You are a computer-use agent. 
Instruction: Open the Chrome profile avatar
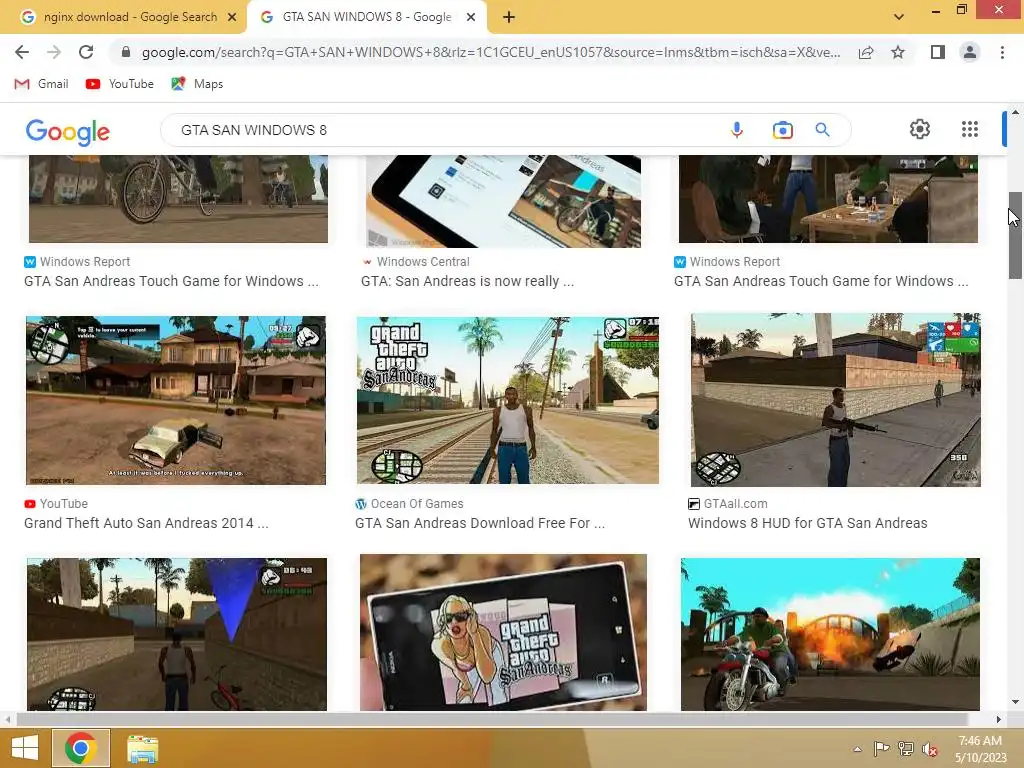tap(970, 52)
